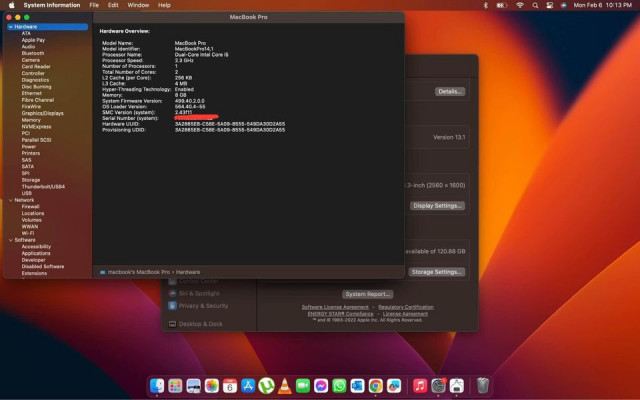The width and height of the screenshot is (640, 400).
Task: Select Apple Pay in the sidebar
Action: pyautogui.click(x=33, y=40)
